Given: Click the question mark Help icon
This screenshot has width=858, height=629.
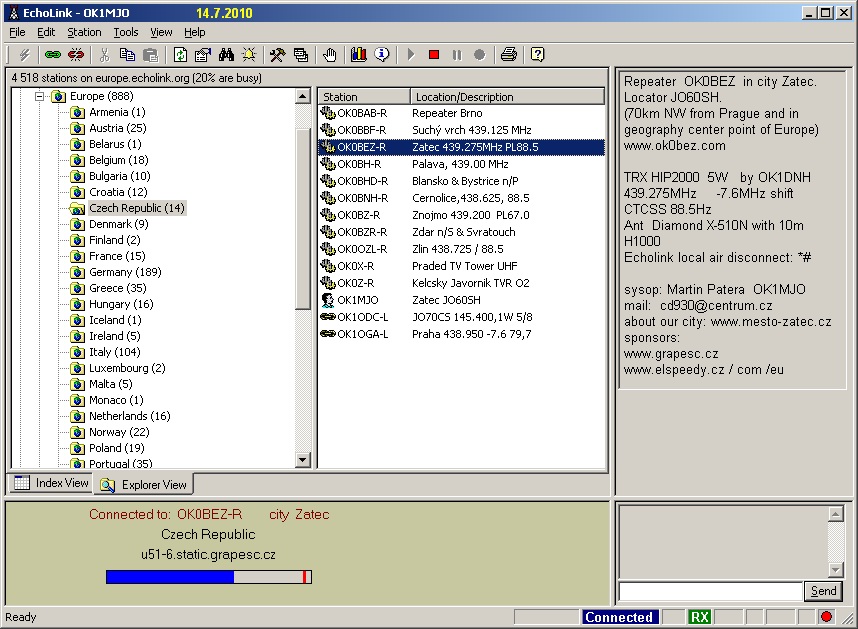Looking at the screenshot, I should coord(538,55).
